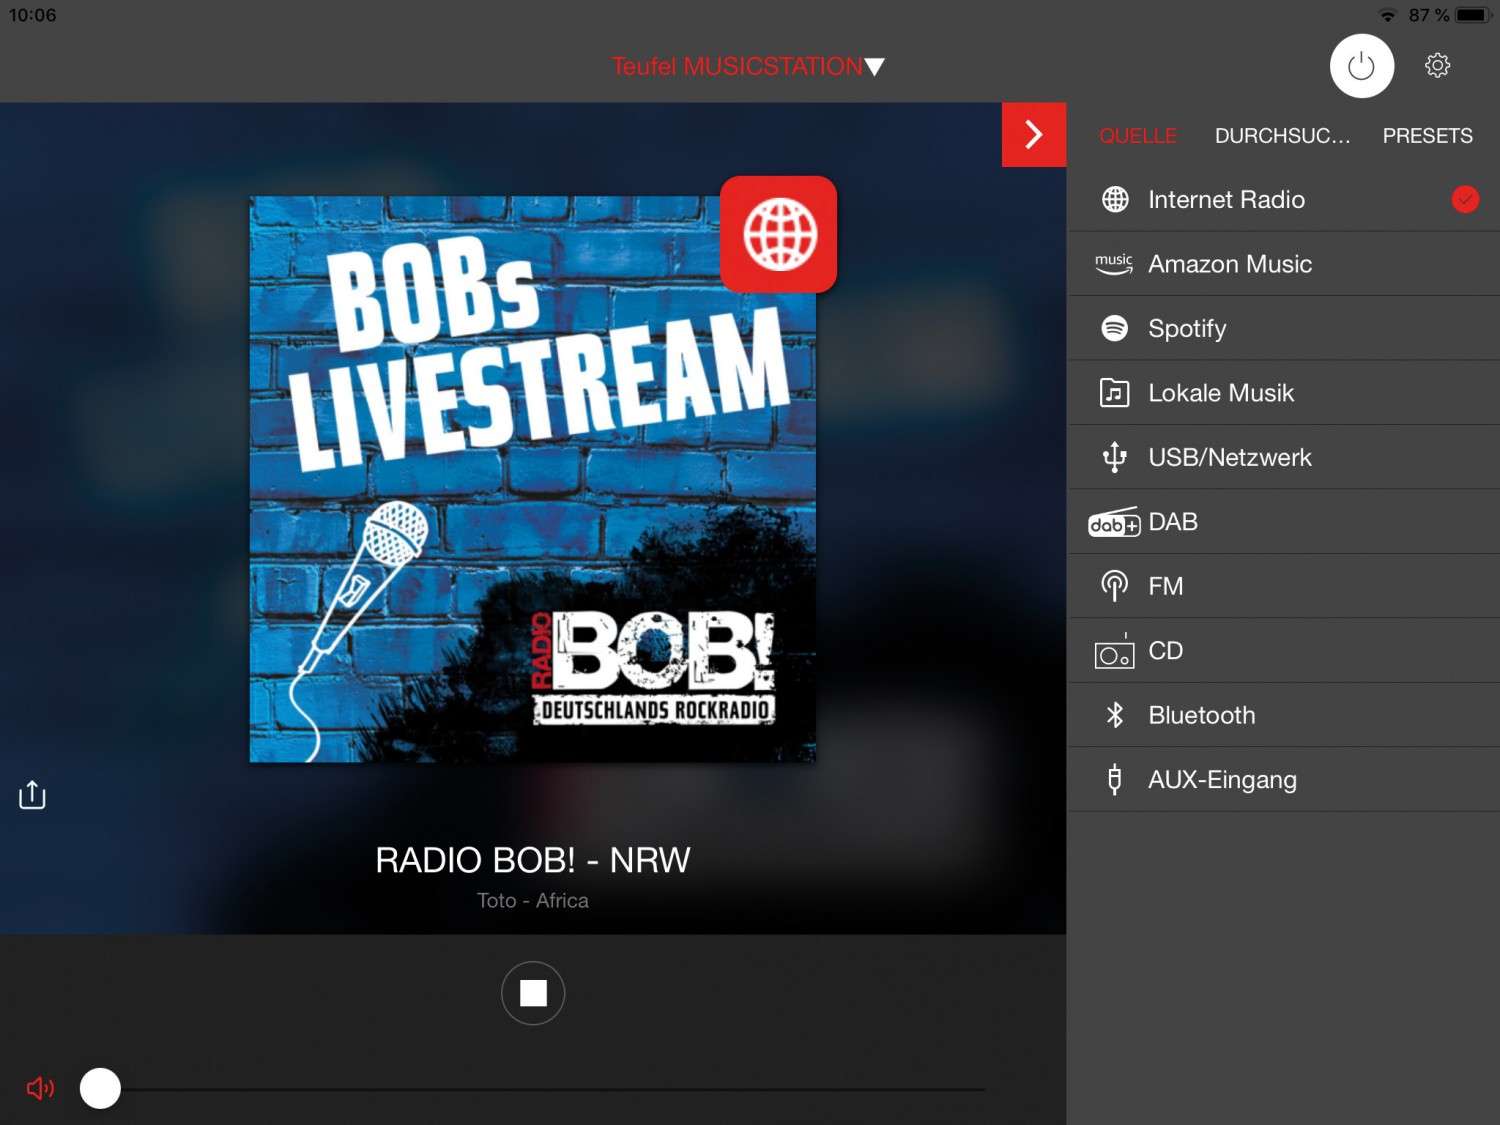Click the Lokale Musik folder icon
Image resolution: width=1500 pixels, height=1125 pixels.
point(1115,393)
